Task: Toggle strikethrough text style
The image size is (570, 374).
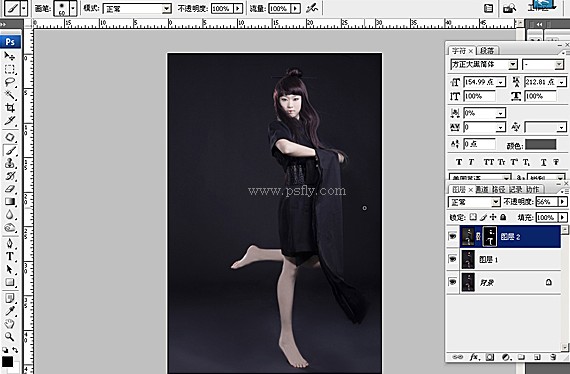Action: pyautogui.click(x=556, y=162)
